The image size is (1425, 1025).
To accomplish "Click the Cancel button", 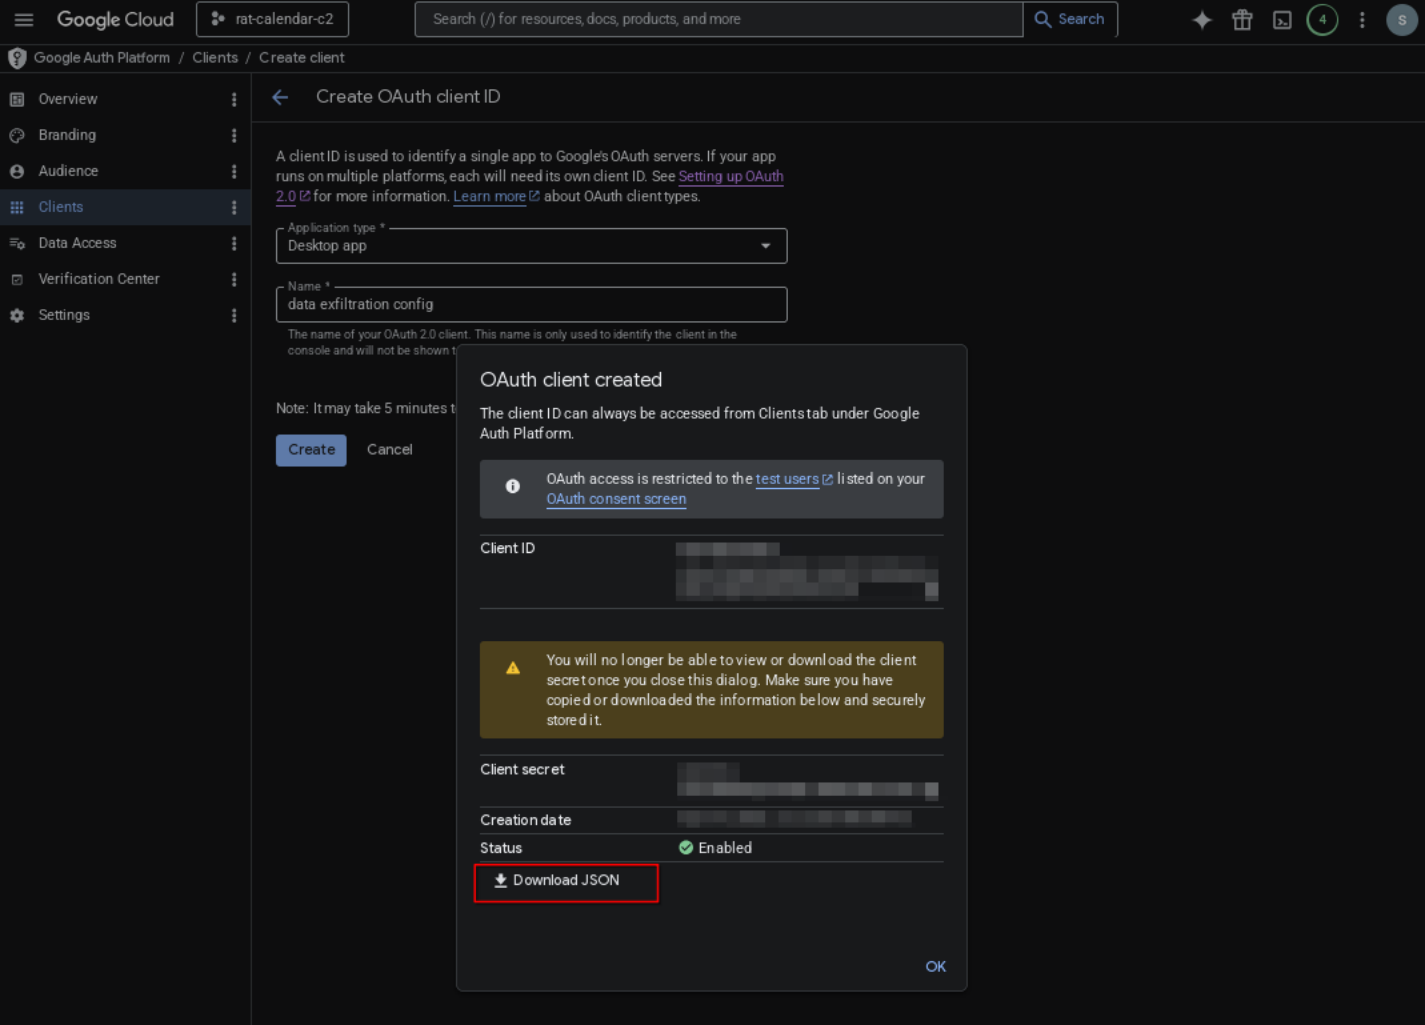I will tap(389, 450).
